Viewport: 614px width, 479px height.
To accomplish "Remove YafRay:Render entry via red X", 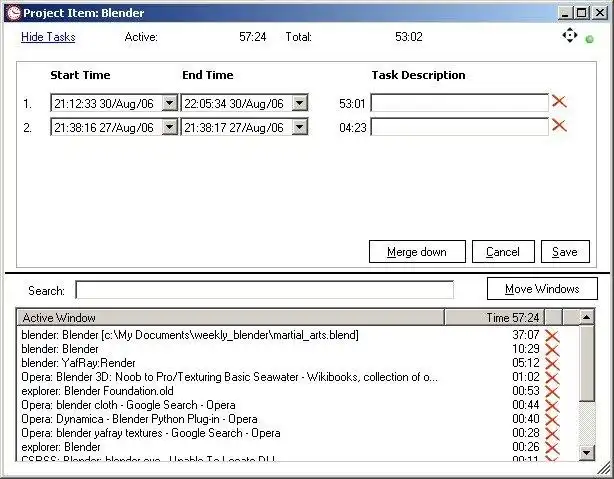I will pyautogui.click(x=552, y=364).
